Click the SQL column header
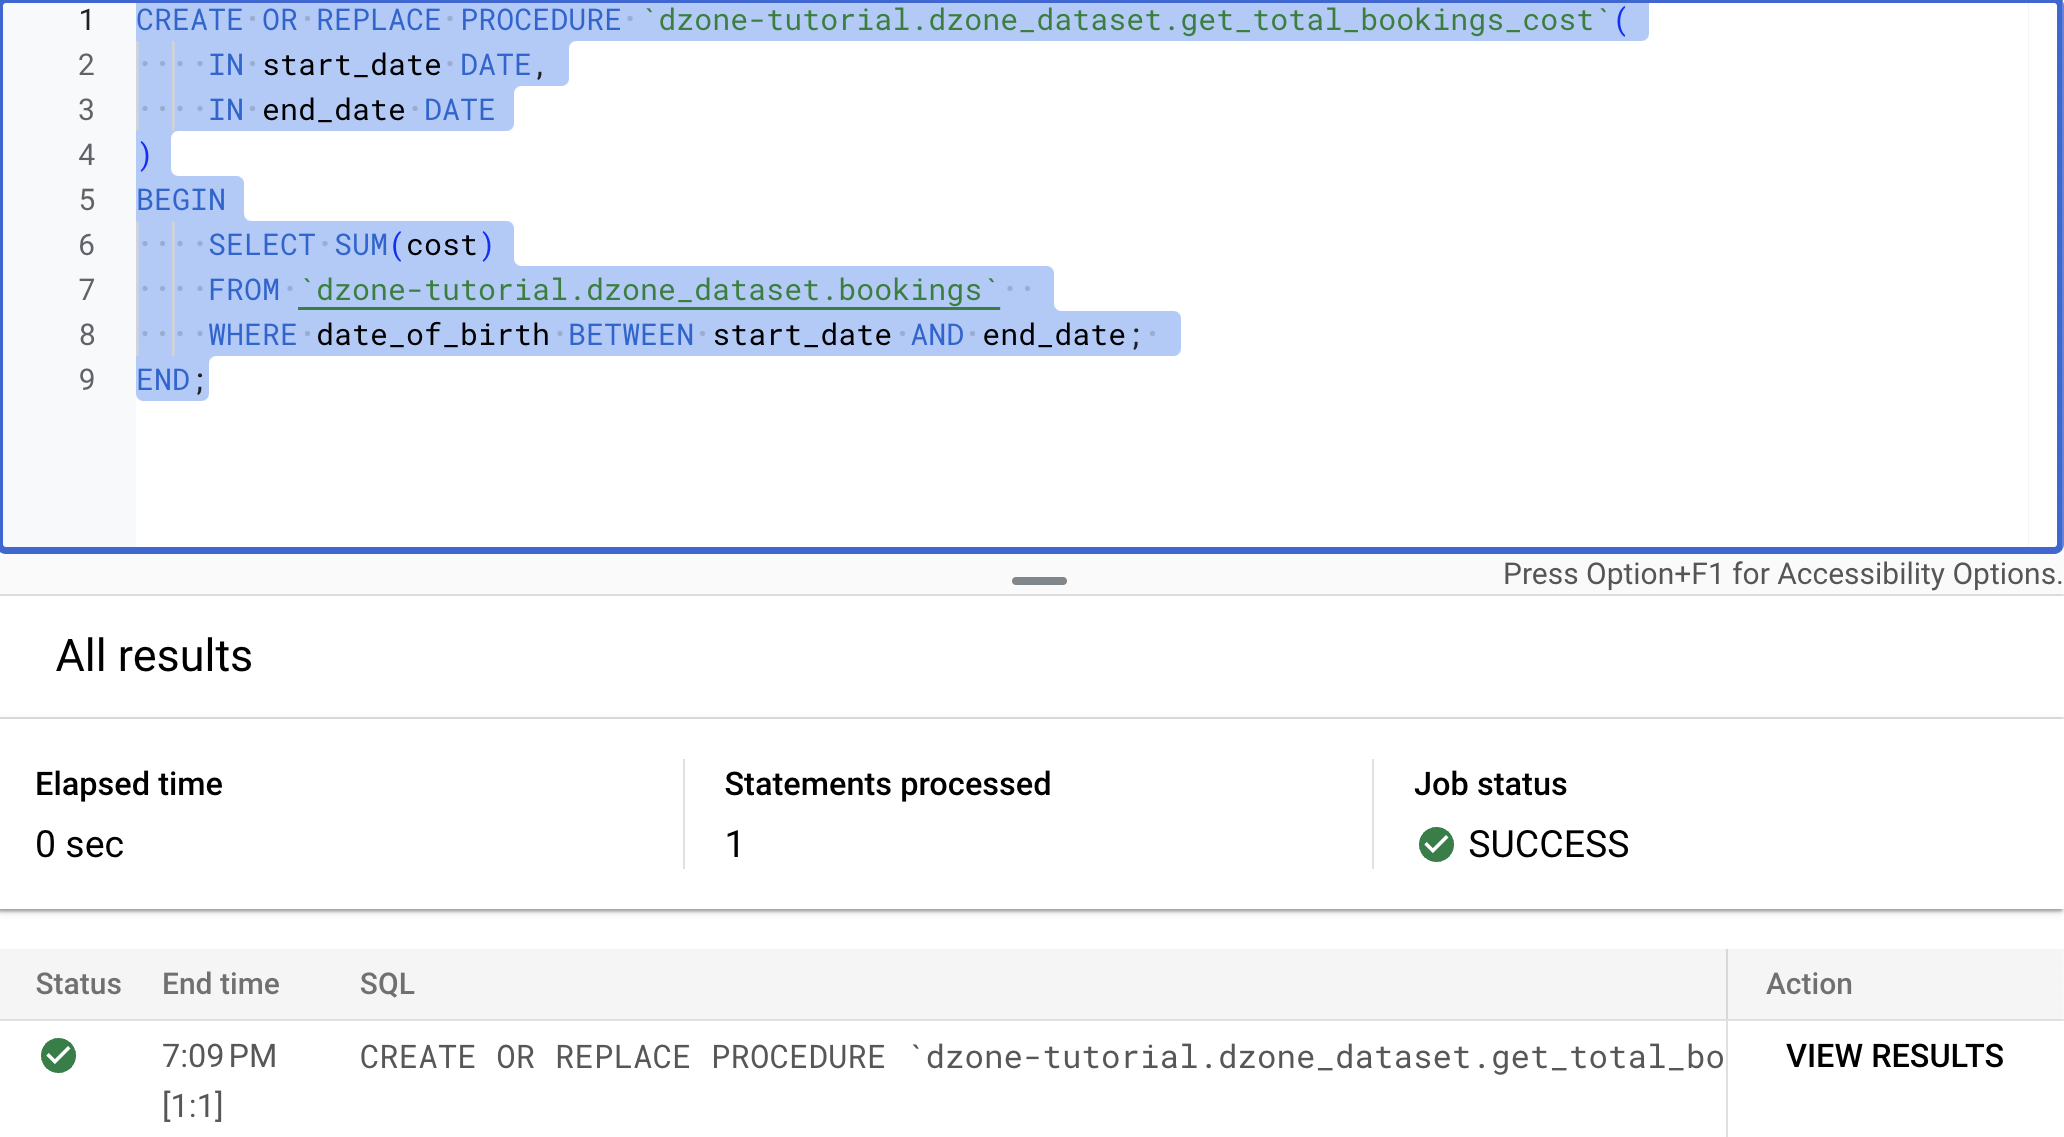The height and width of the screenshot is (1137, 2064). pos(386,984)
